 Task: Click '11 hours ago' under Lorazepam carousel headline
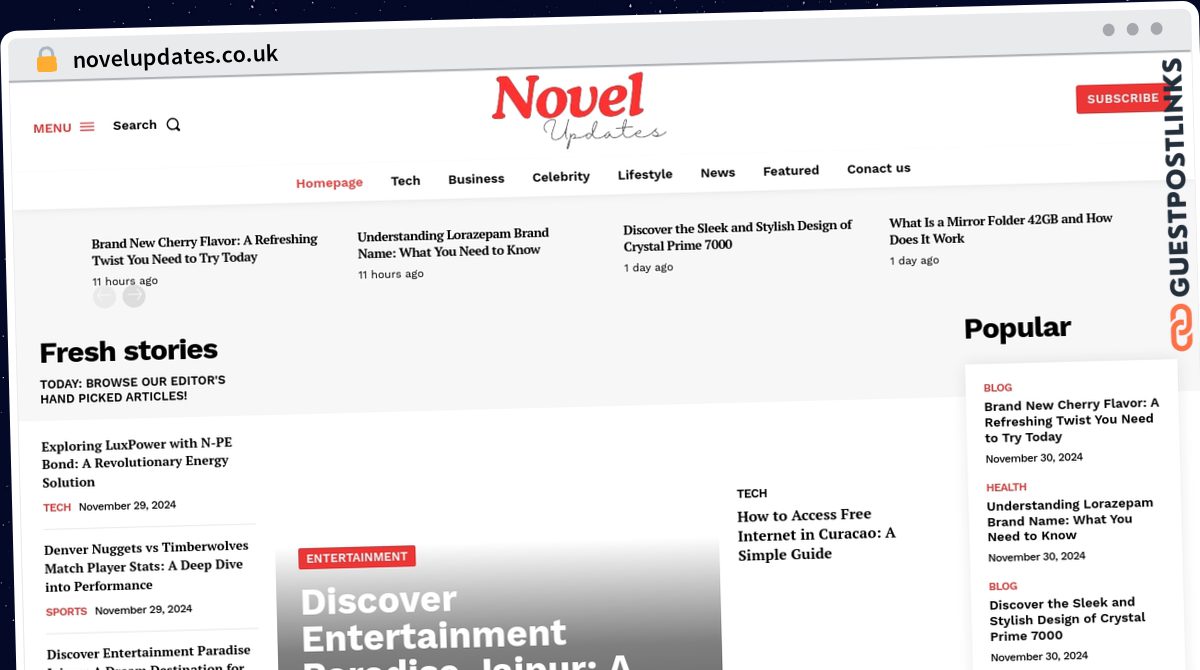391,274
